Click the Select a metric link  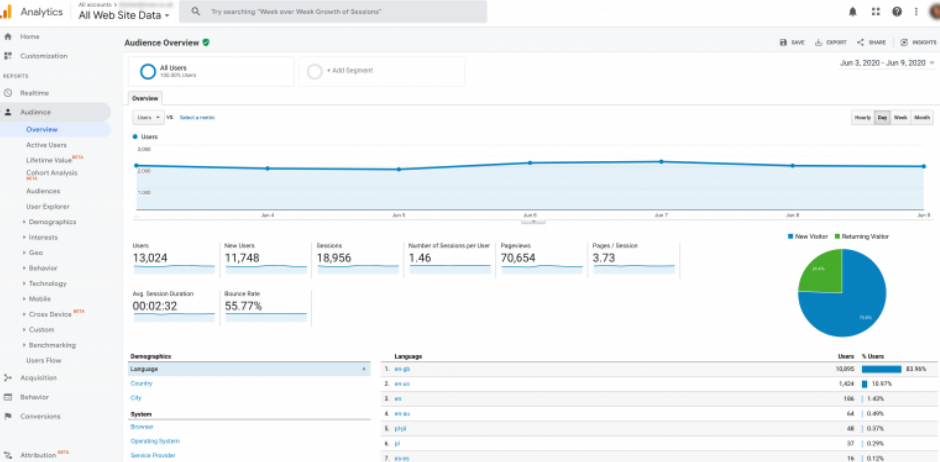point(197,117)
